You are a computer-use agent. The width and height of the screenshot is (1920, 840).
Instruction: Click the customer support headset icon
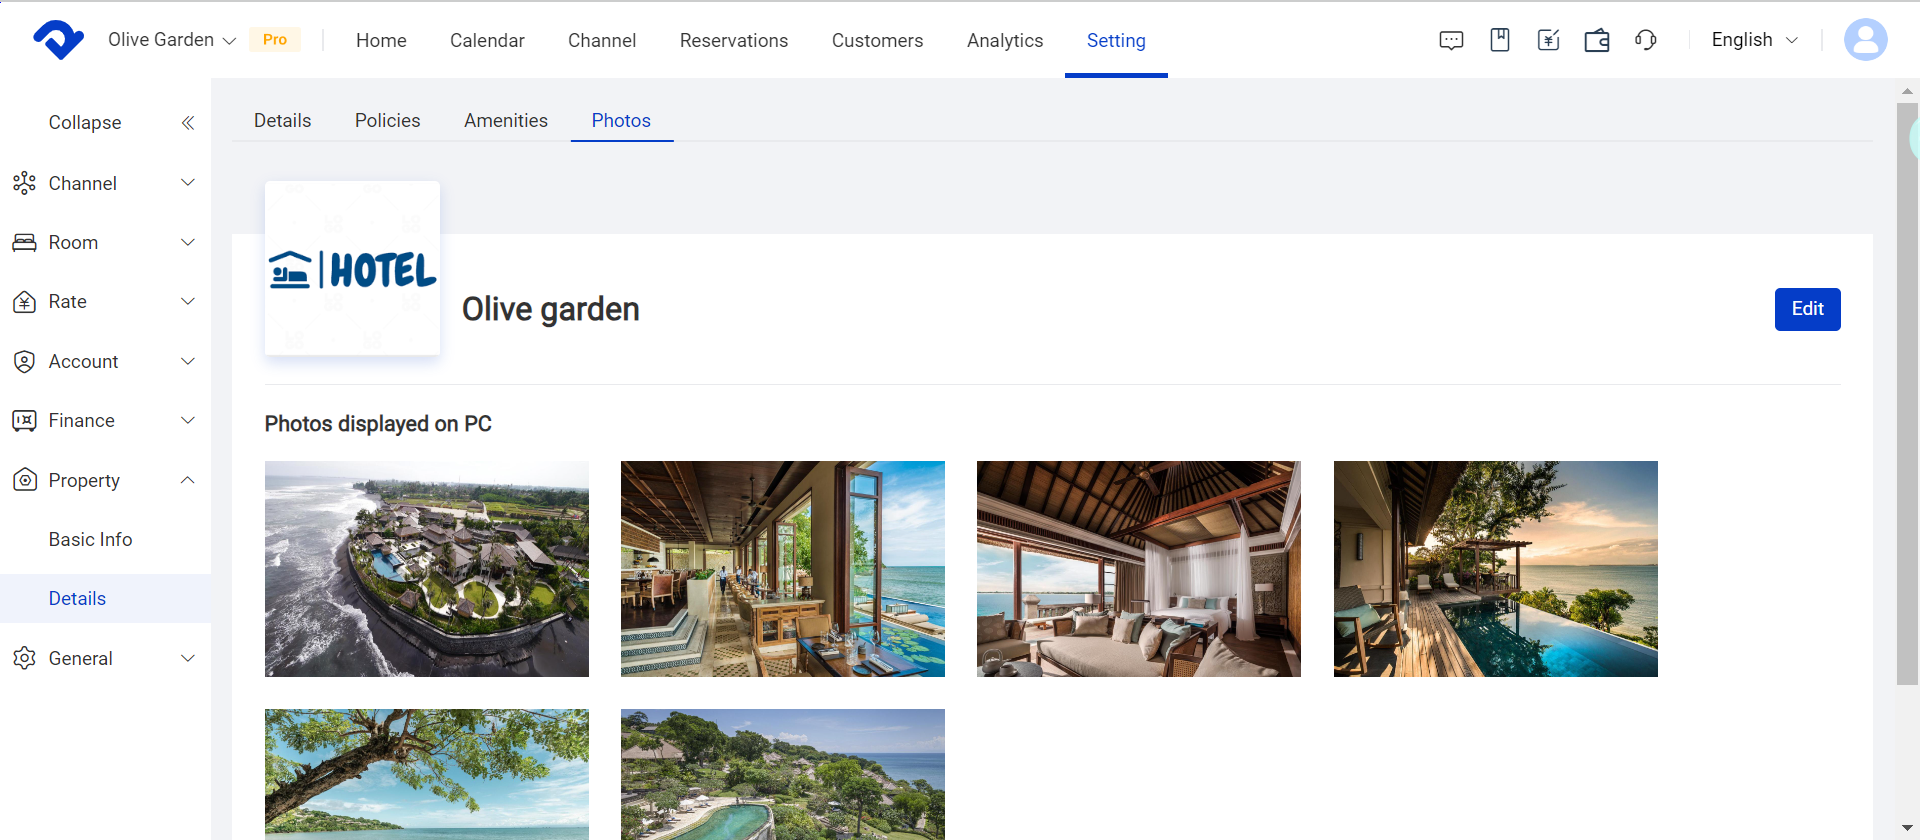tap(1645, 40)
